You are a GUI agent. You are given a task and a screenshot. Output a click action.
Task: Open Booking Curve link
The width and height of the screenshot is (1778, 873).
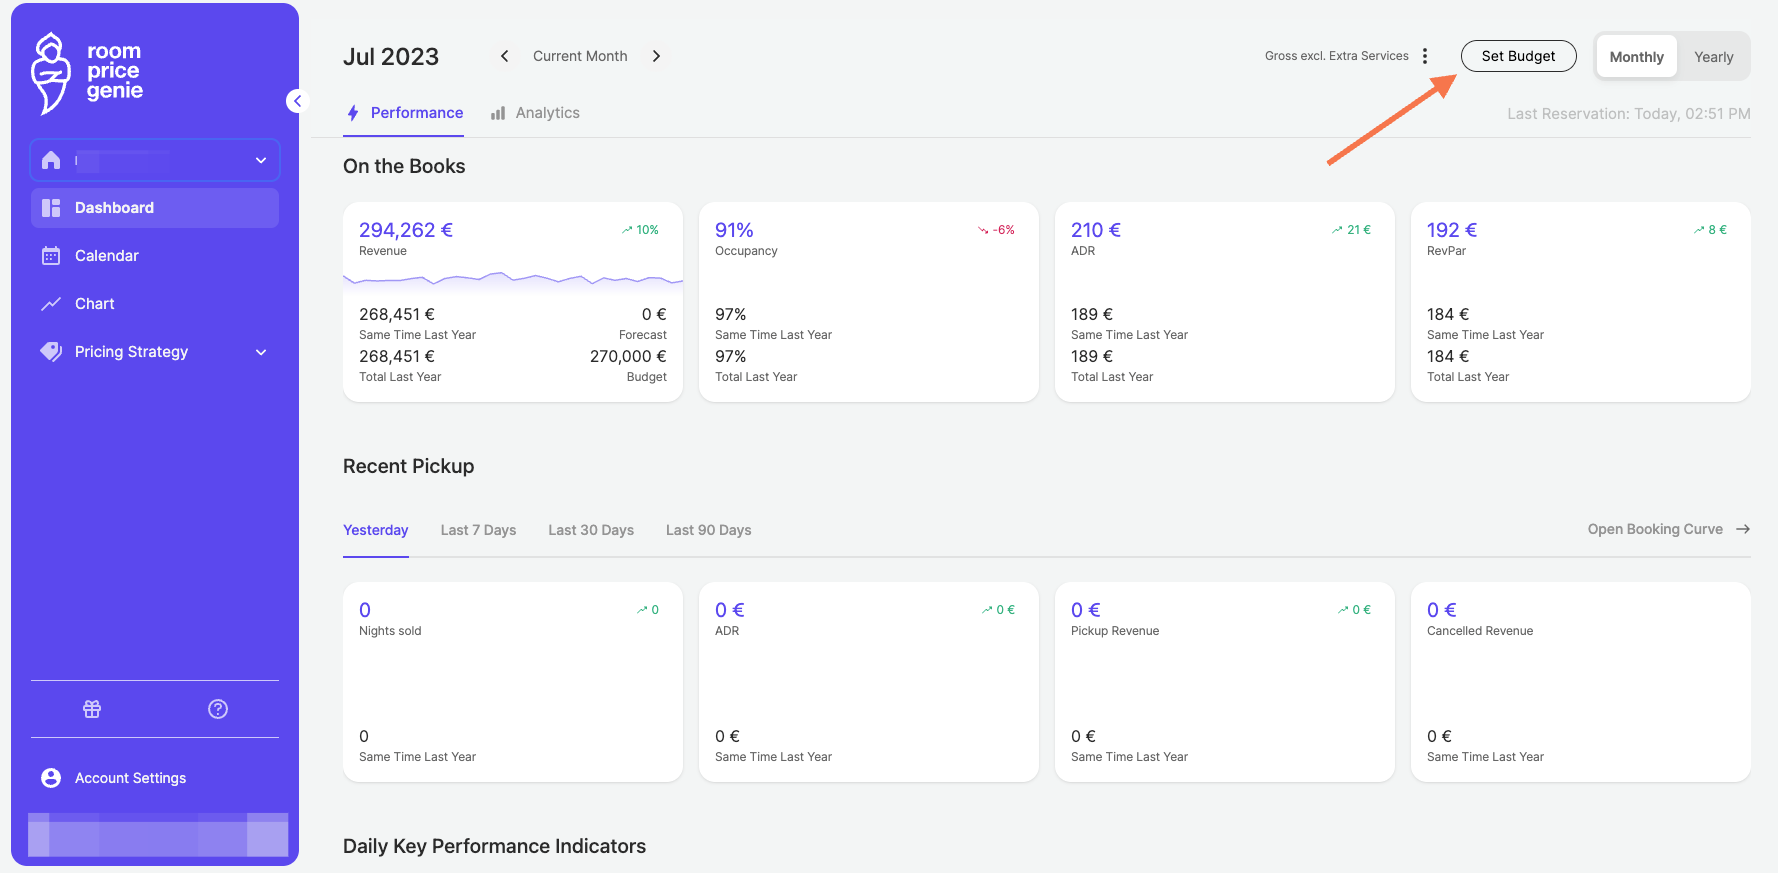[x=1669, y=529]
